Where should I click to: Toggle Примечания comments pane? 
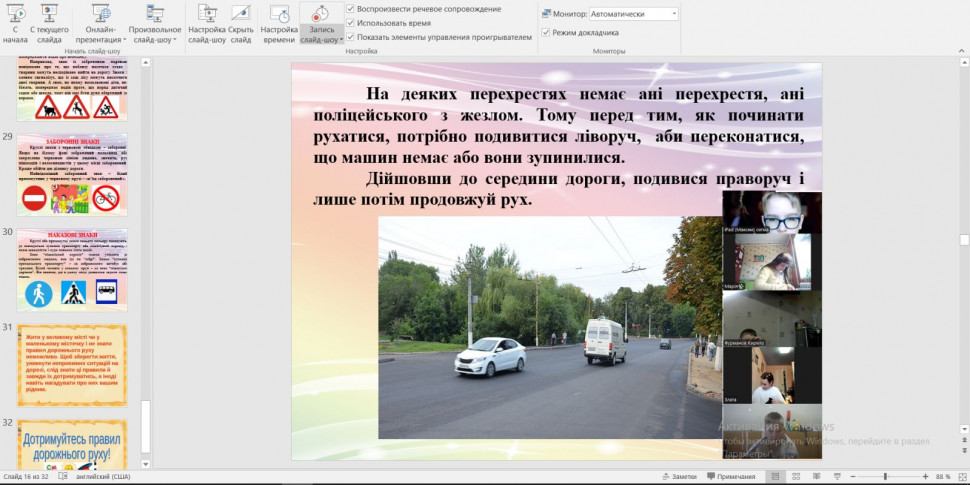click(x=731, y=476)
